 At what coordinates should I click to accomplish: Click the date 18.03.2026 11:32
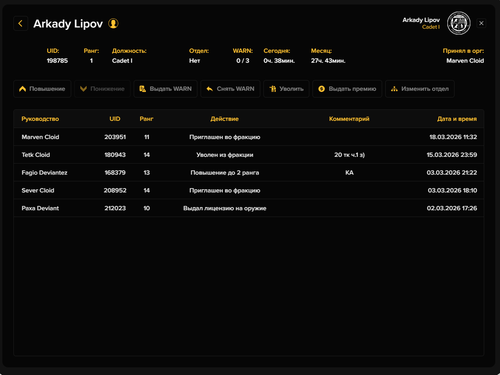point(453,137)
